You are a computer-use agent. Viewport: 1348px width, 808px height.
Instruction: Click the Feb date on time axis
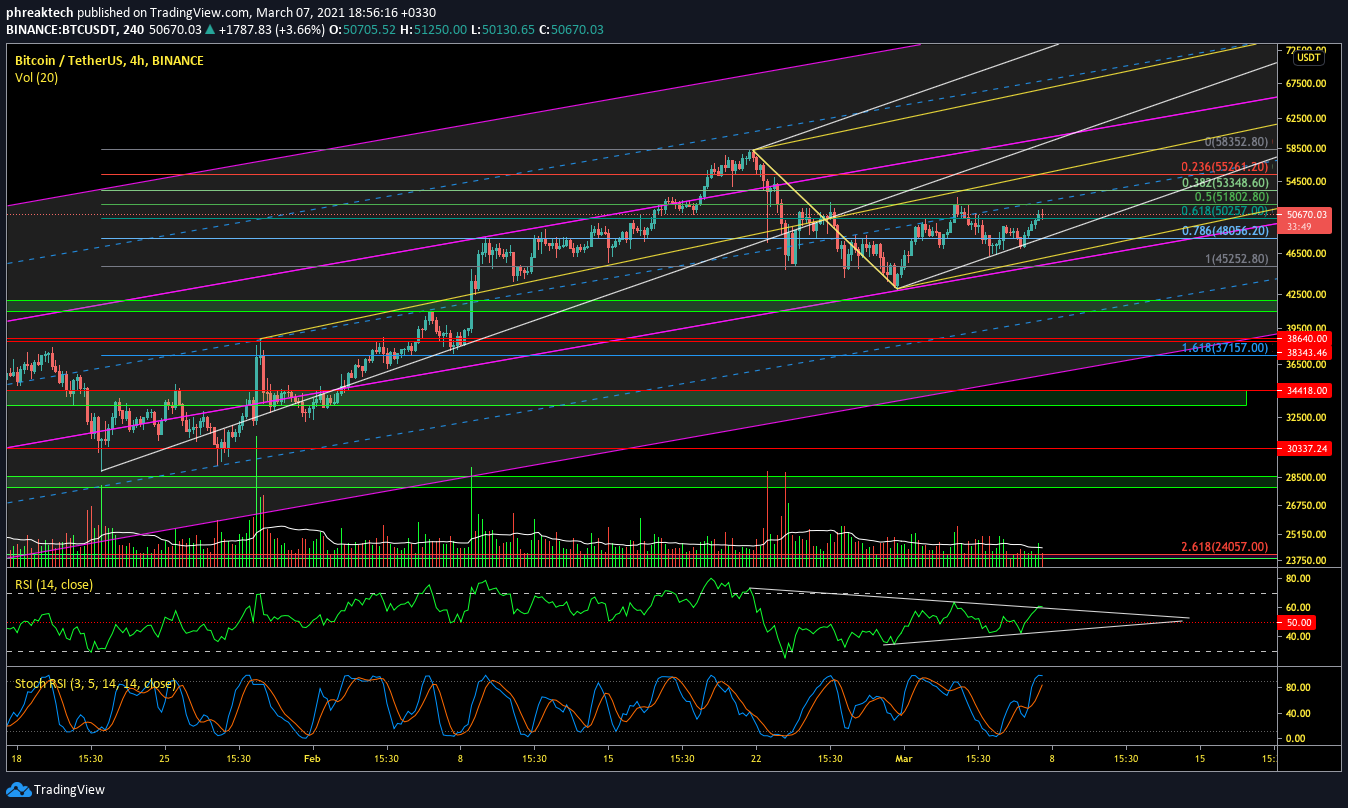tap(312, 758)
